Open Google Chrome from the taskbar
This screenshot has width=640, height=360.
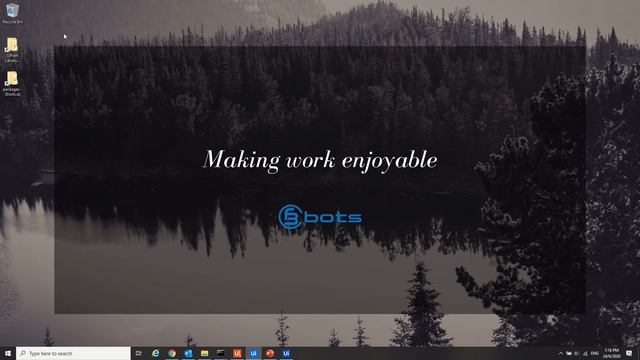pos(172,353)
